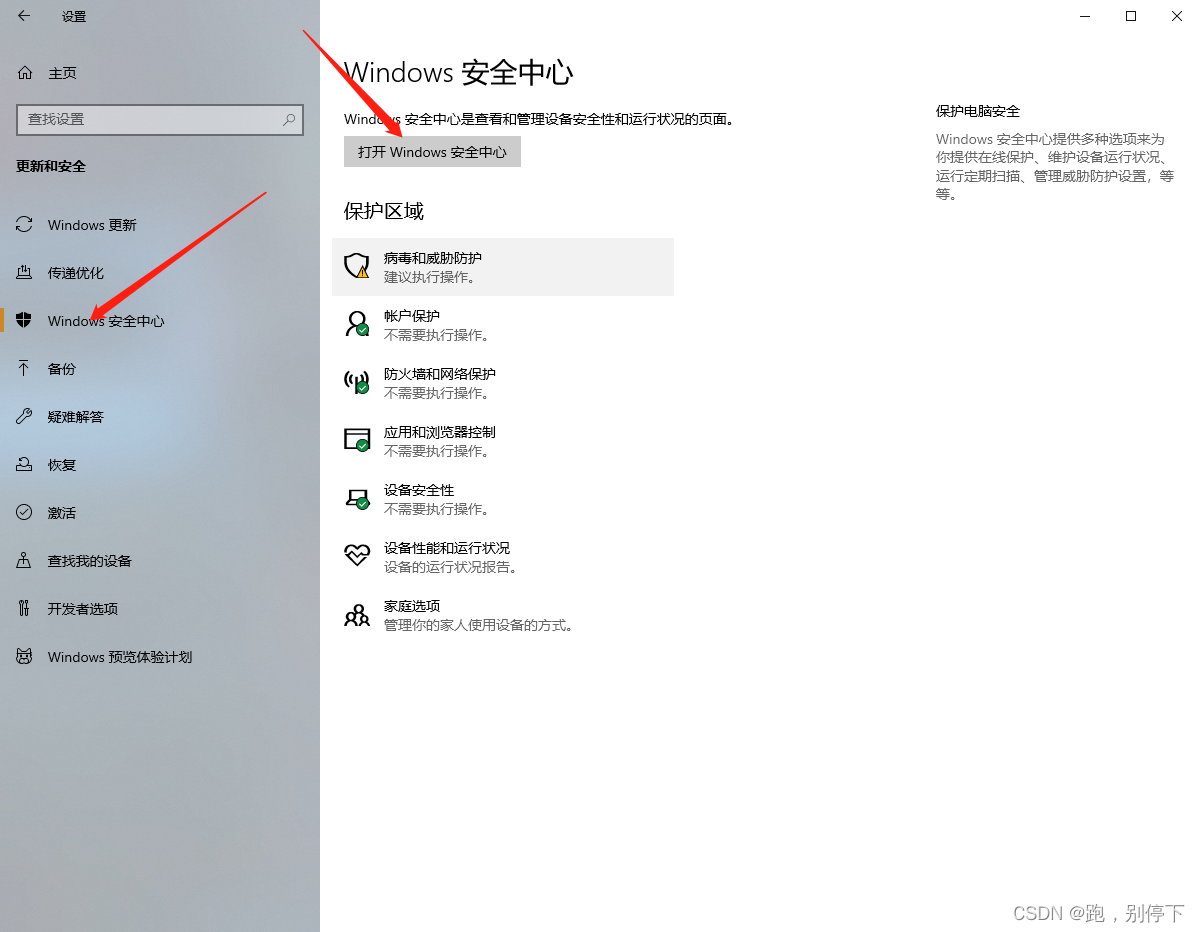Click the device health heart icon
This screenshot has height=932, width=1200.
point(357,556)
